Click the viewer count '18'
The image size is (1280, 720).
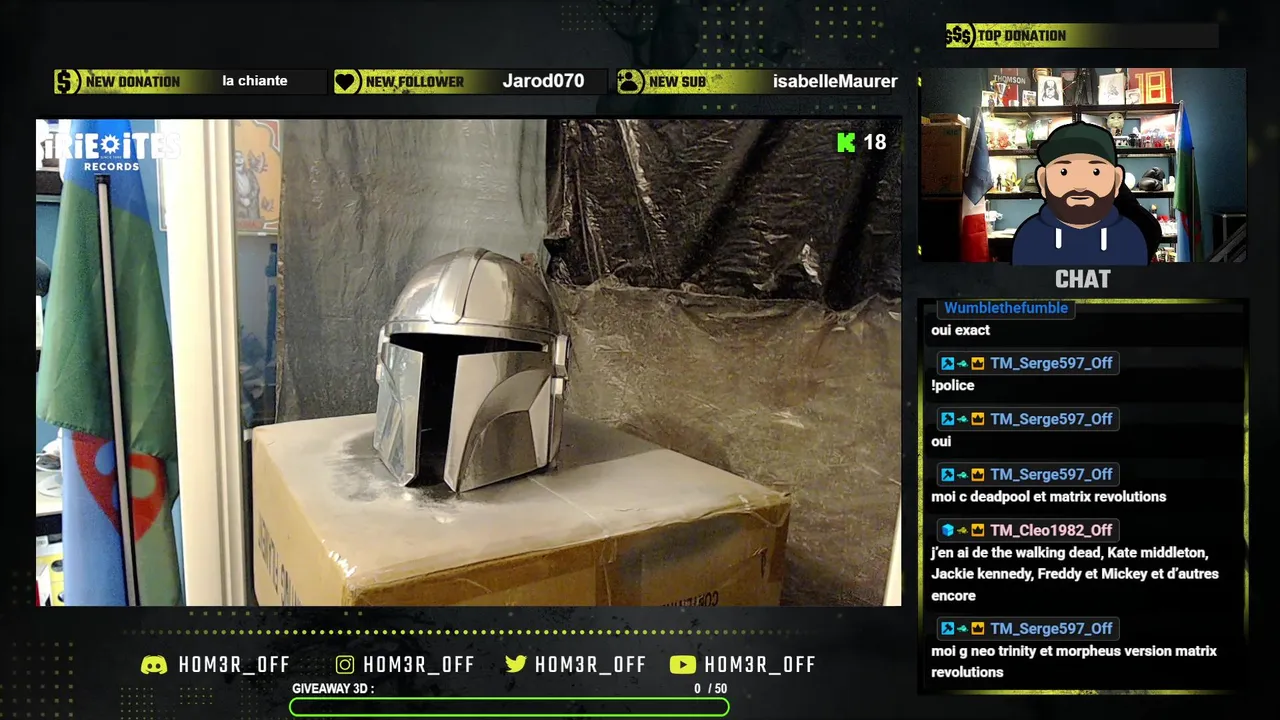point(875,143)
